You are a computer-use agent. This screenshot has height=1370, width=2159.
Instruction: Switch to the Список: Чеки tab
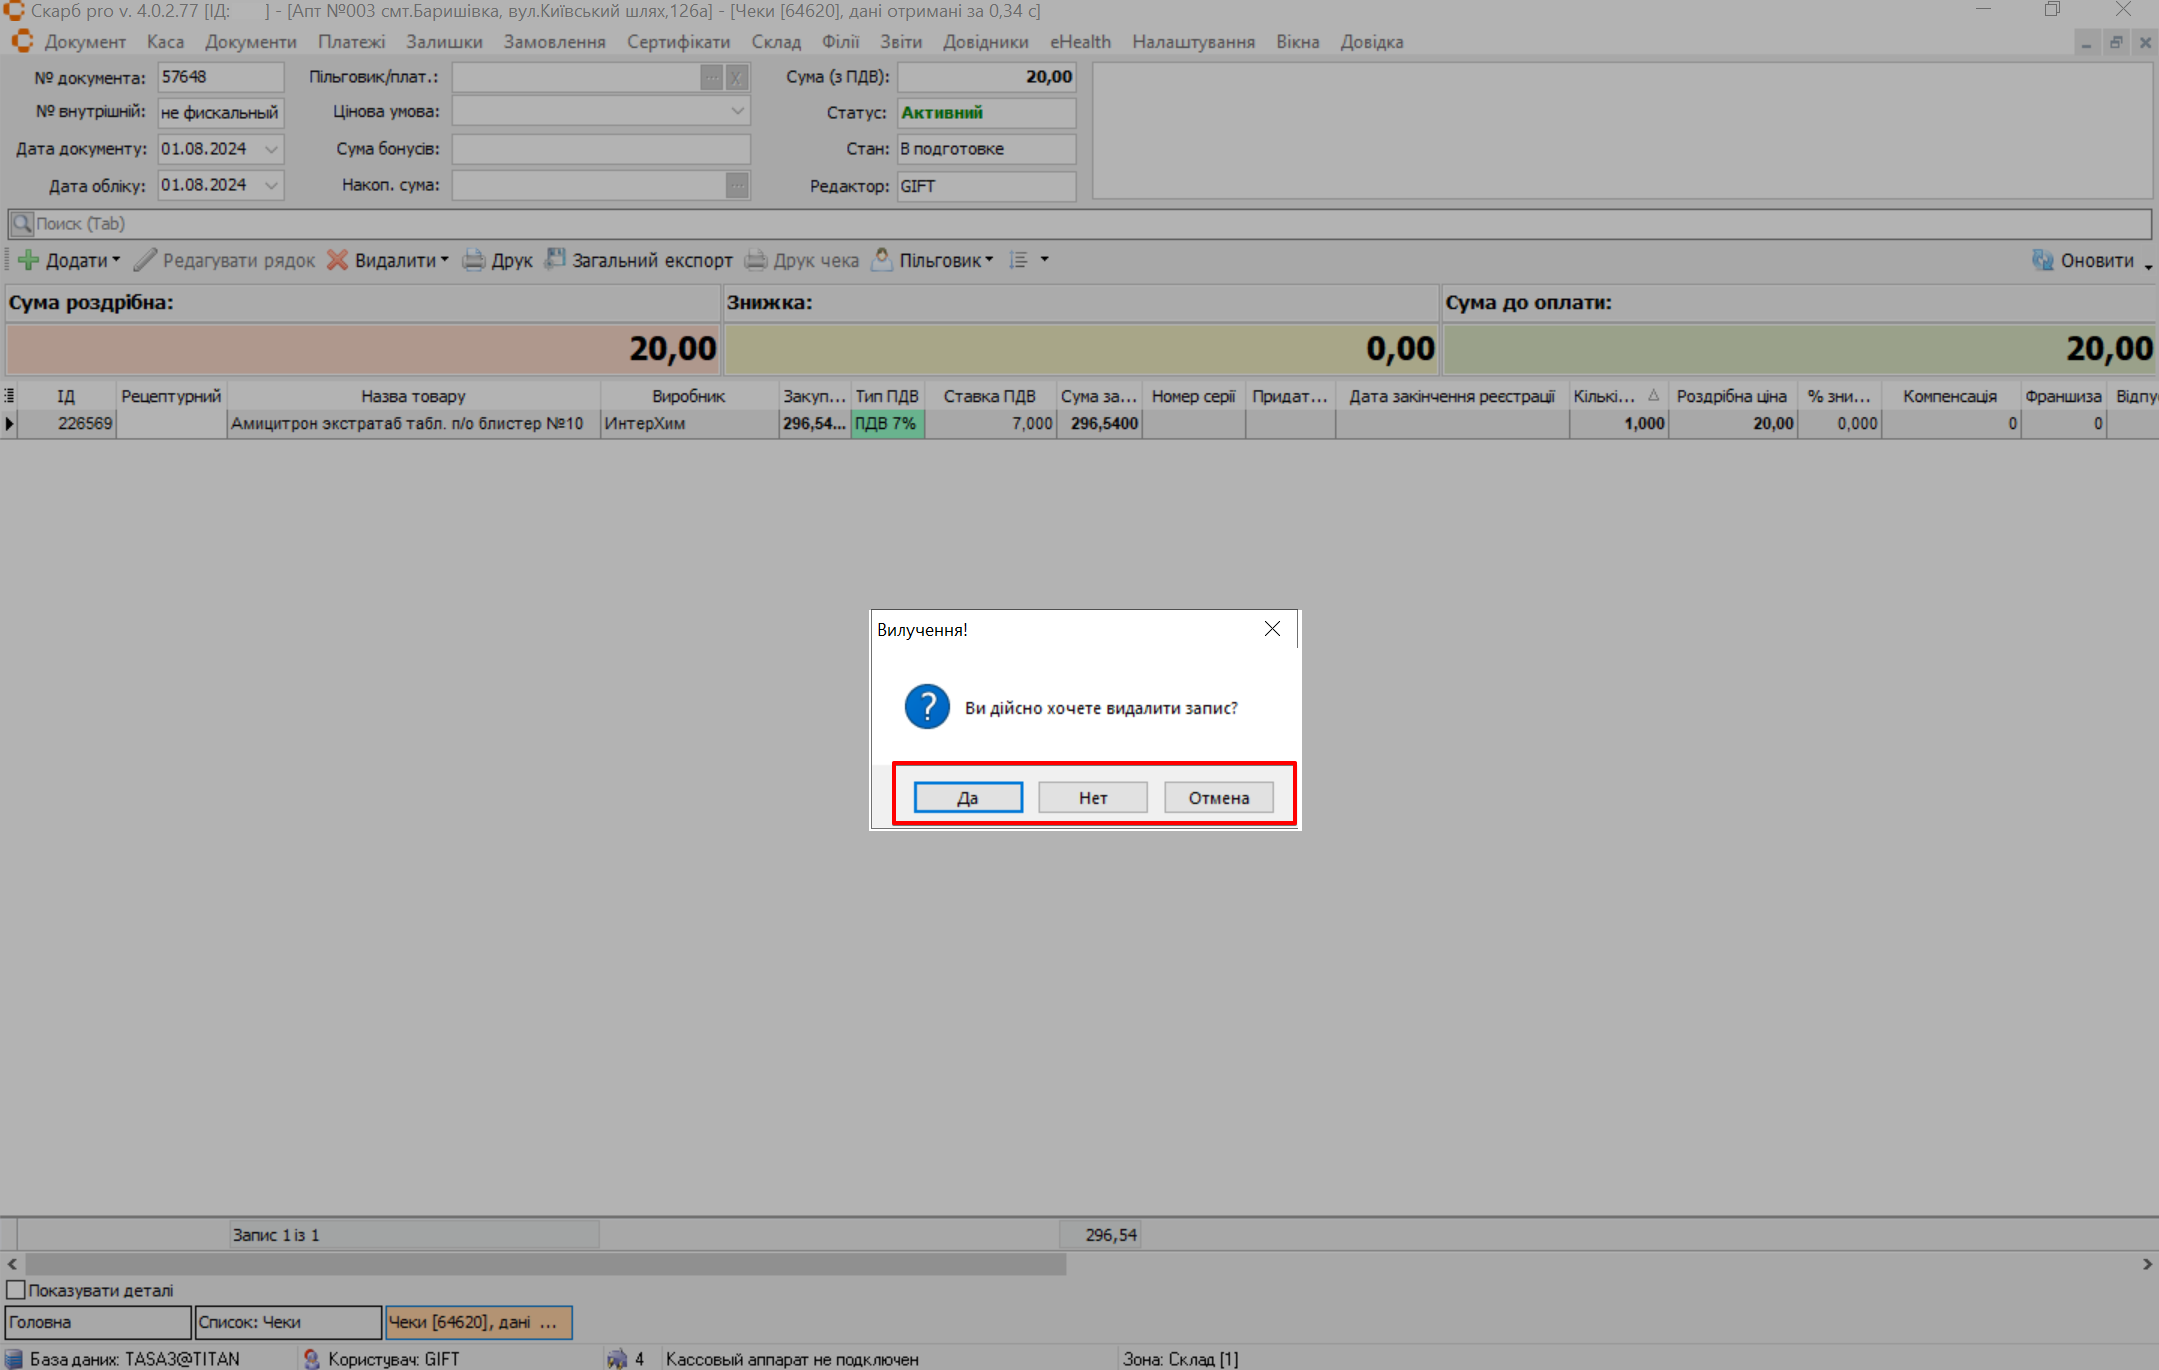(x=288, y=1322)
